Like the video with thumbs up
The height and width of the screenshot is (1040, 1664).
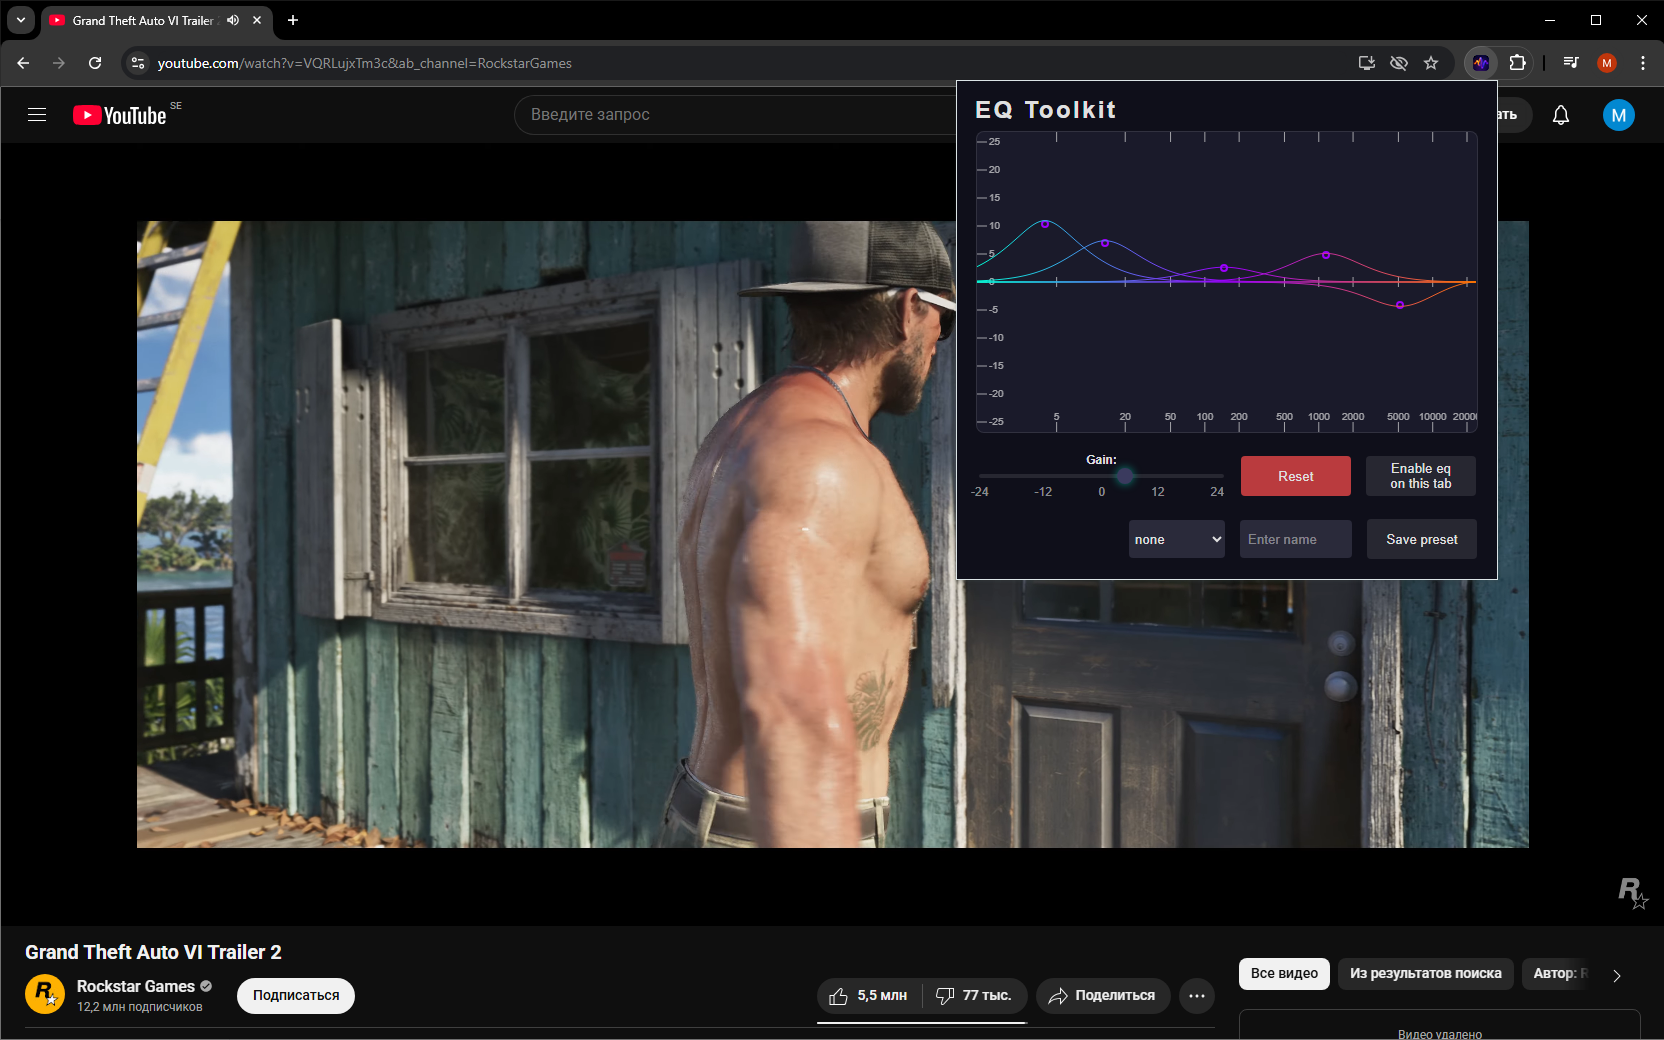(x=868, y=996)
